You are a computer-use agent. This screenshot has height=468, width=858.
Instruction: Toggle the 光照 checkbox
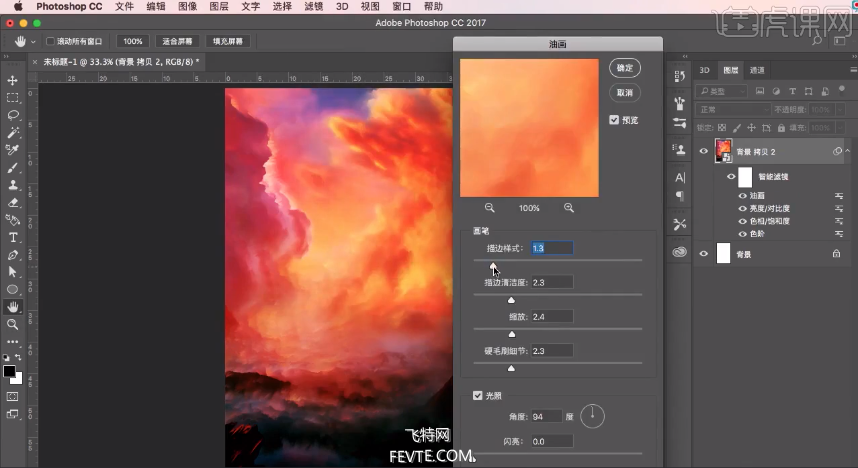478,395
